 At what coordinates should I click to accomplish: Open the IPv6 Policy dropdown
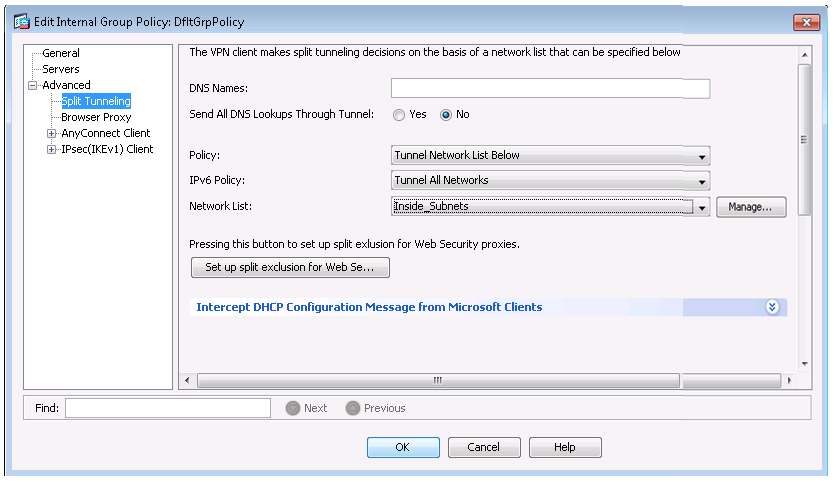703,181
